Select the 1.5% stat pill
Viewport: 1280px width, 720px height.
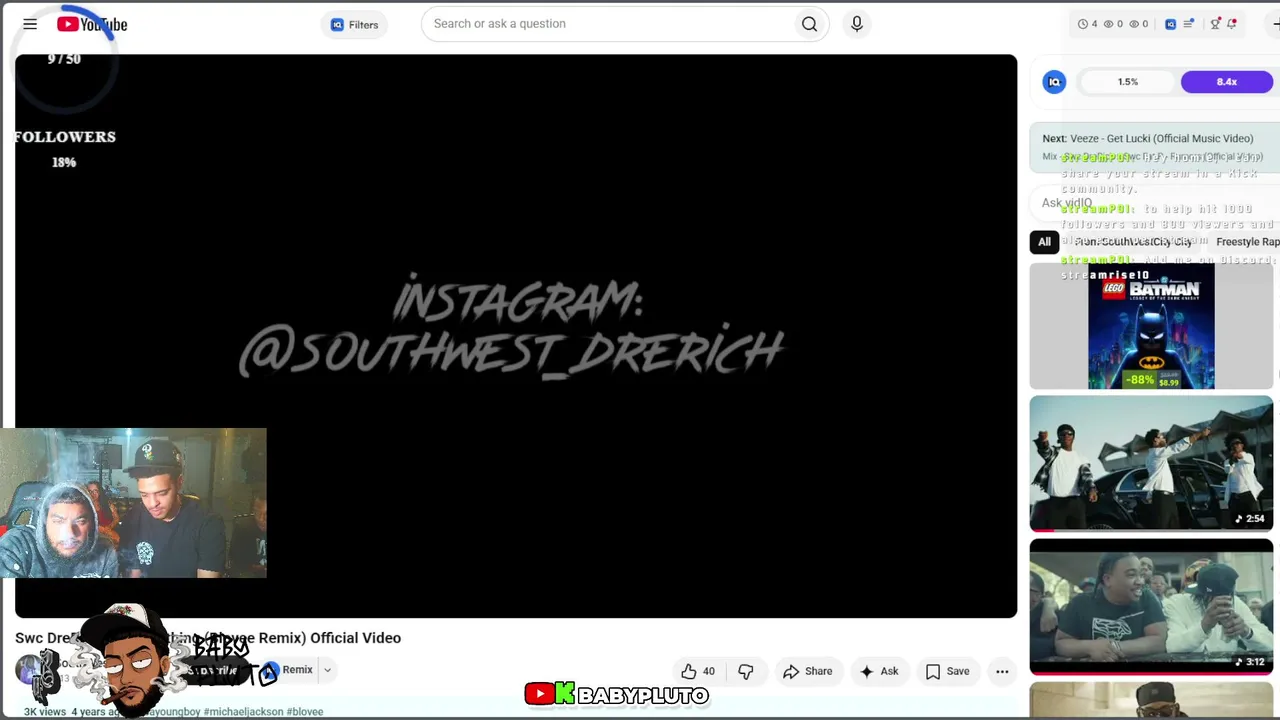tap(1127, 82)
